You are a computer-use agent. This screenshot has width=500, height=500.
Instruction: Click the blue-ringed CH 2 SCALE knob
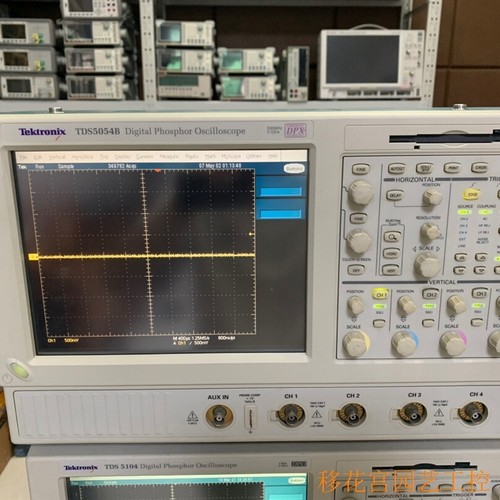(x=405, y=343)
